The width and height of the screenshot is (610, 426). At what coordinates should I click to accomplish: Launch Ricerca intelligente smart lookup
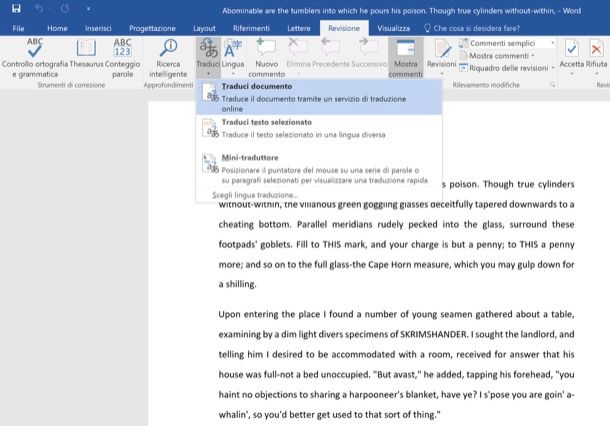168,58
